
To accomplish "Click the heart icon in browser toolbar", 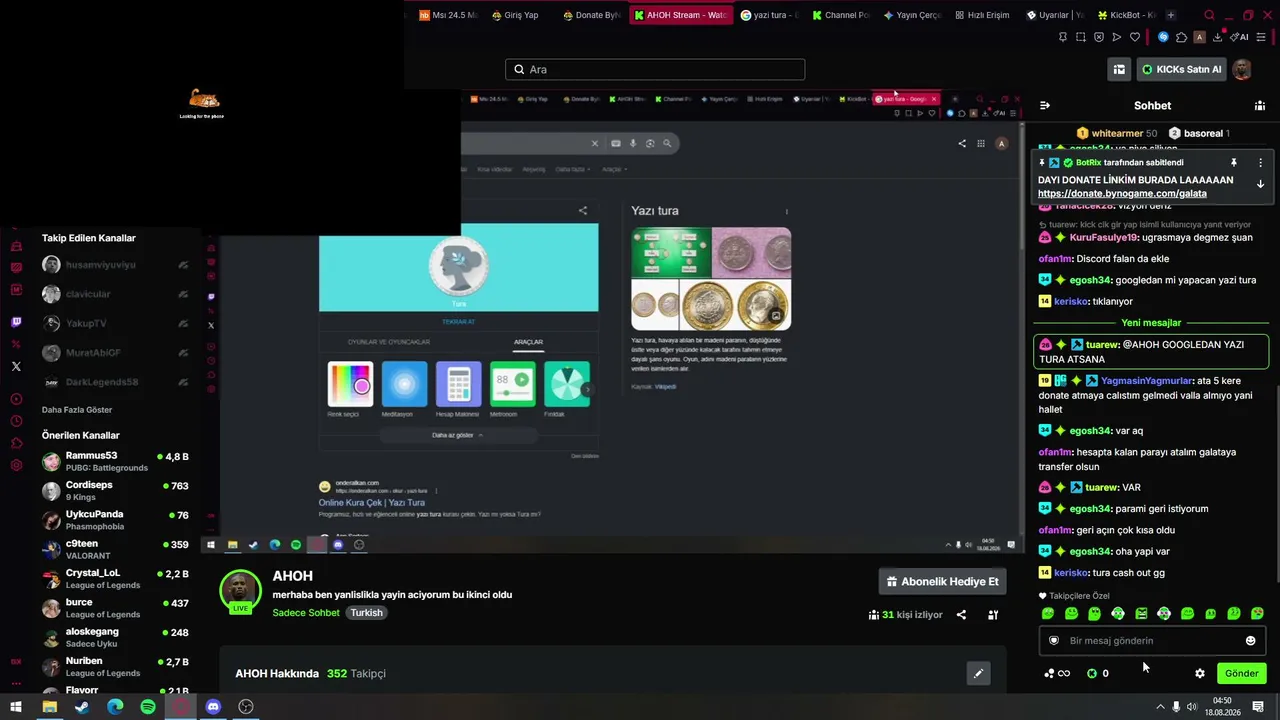I will 1135,37.
